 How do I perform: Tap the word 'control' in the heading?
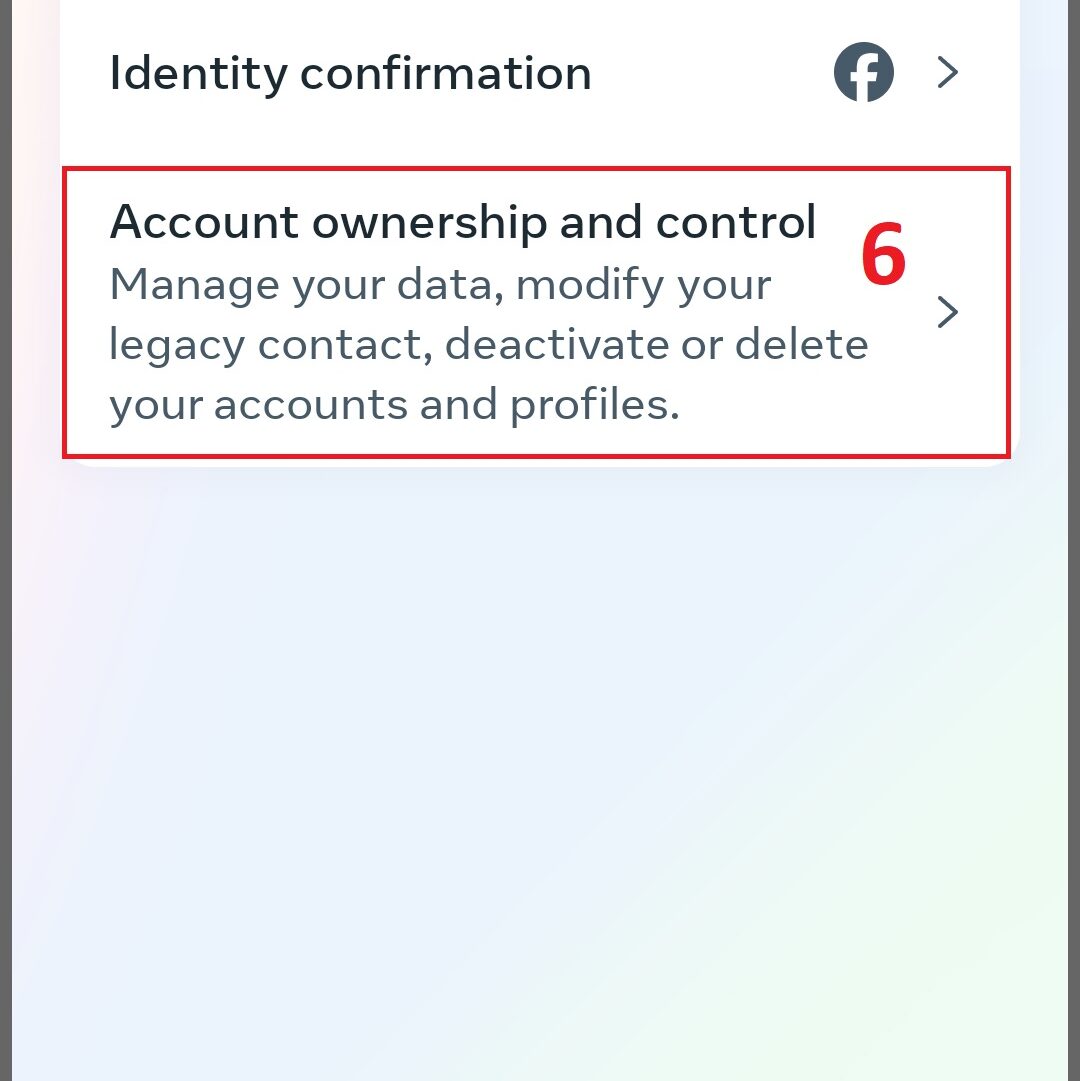coord(736,222)
